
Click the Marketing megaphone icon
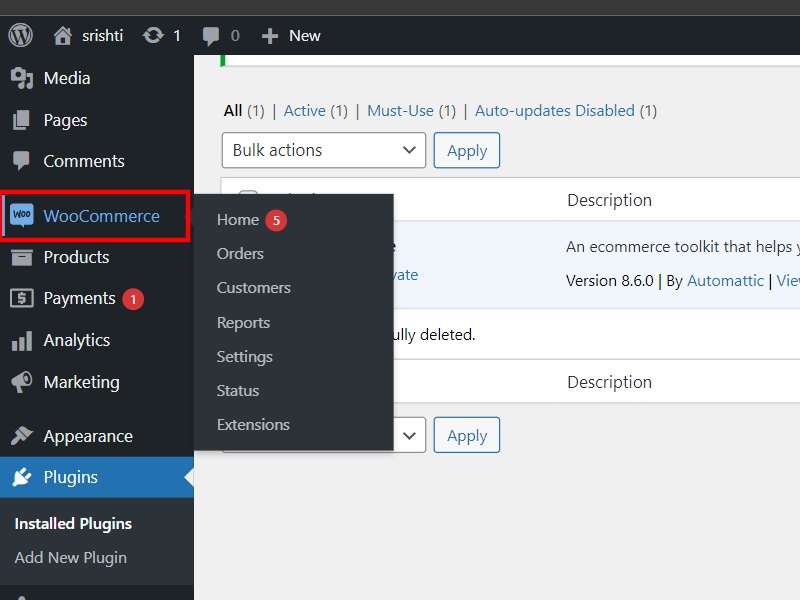point(22,382)
